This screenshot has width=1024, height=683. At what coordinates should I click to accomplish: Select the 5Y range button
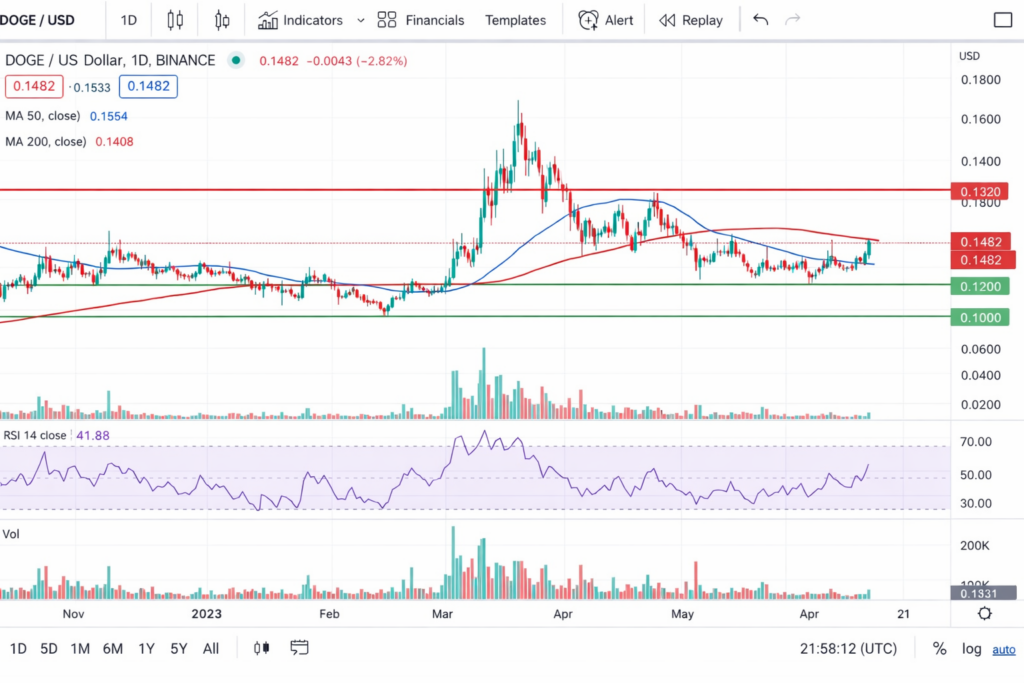point(178,648)
